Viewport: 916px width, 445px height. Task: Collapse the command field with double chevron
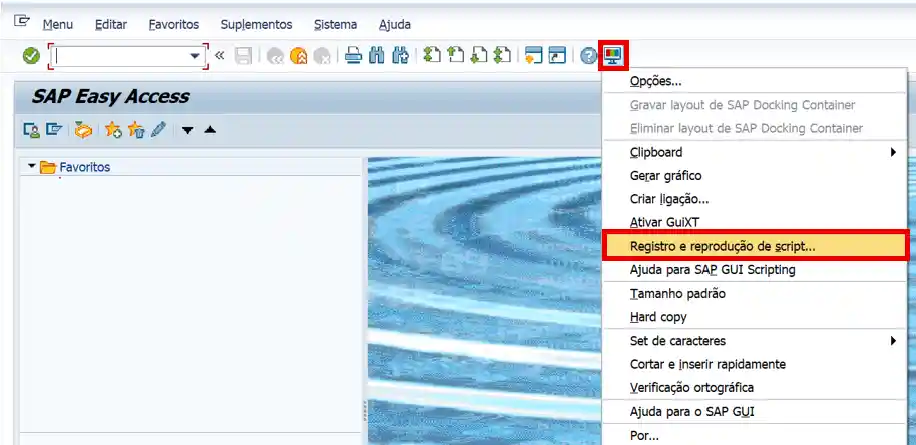(219, 55)
